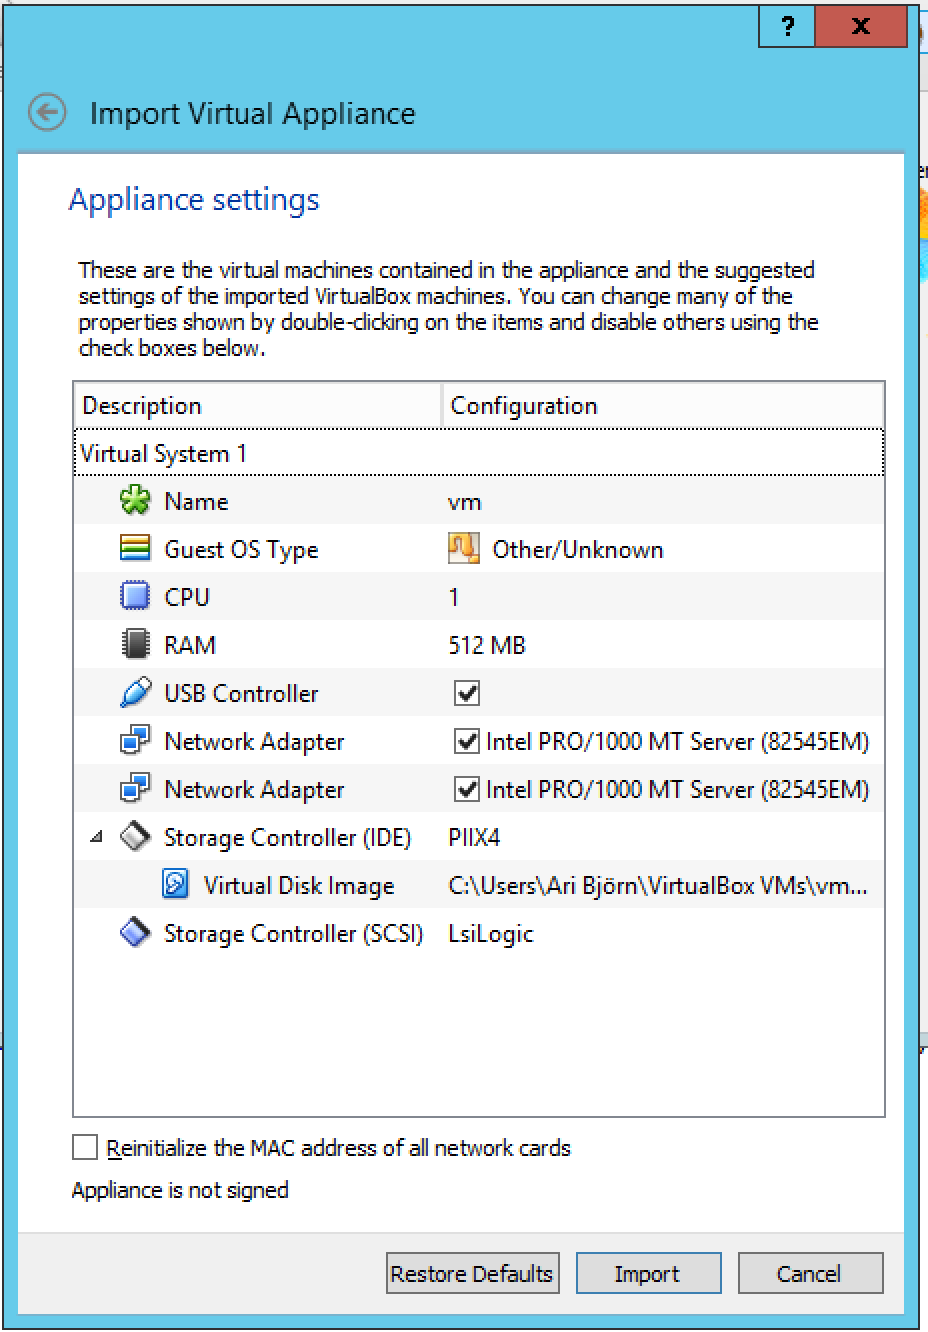Viewport: 928px width, 1332px height.
Task: Click the Guest OS Type icon
Action: (134, 549)
